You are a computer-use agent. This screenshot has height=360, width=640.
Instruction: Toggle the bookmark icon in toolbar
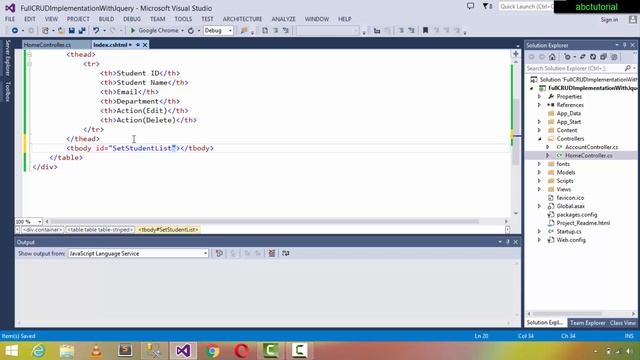pyautogui.click(x=425, y=31)
